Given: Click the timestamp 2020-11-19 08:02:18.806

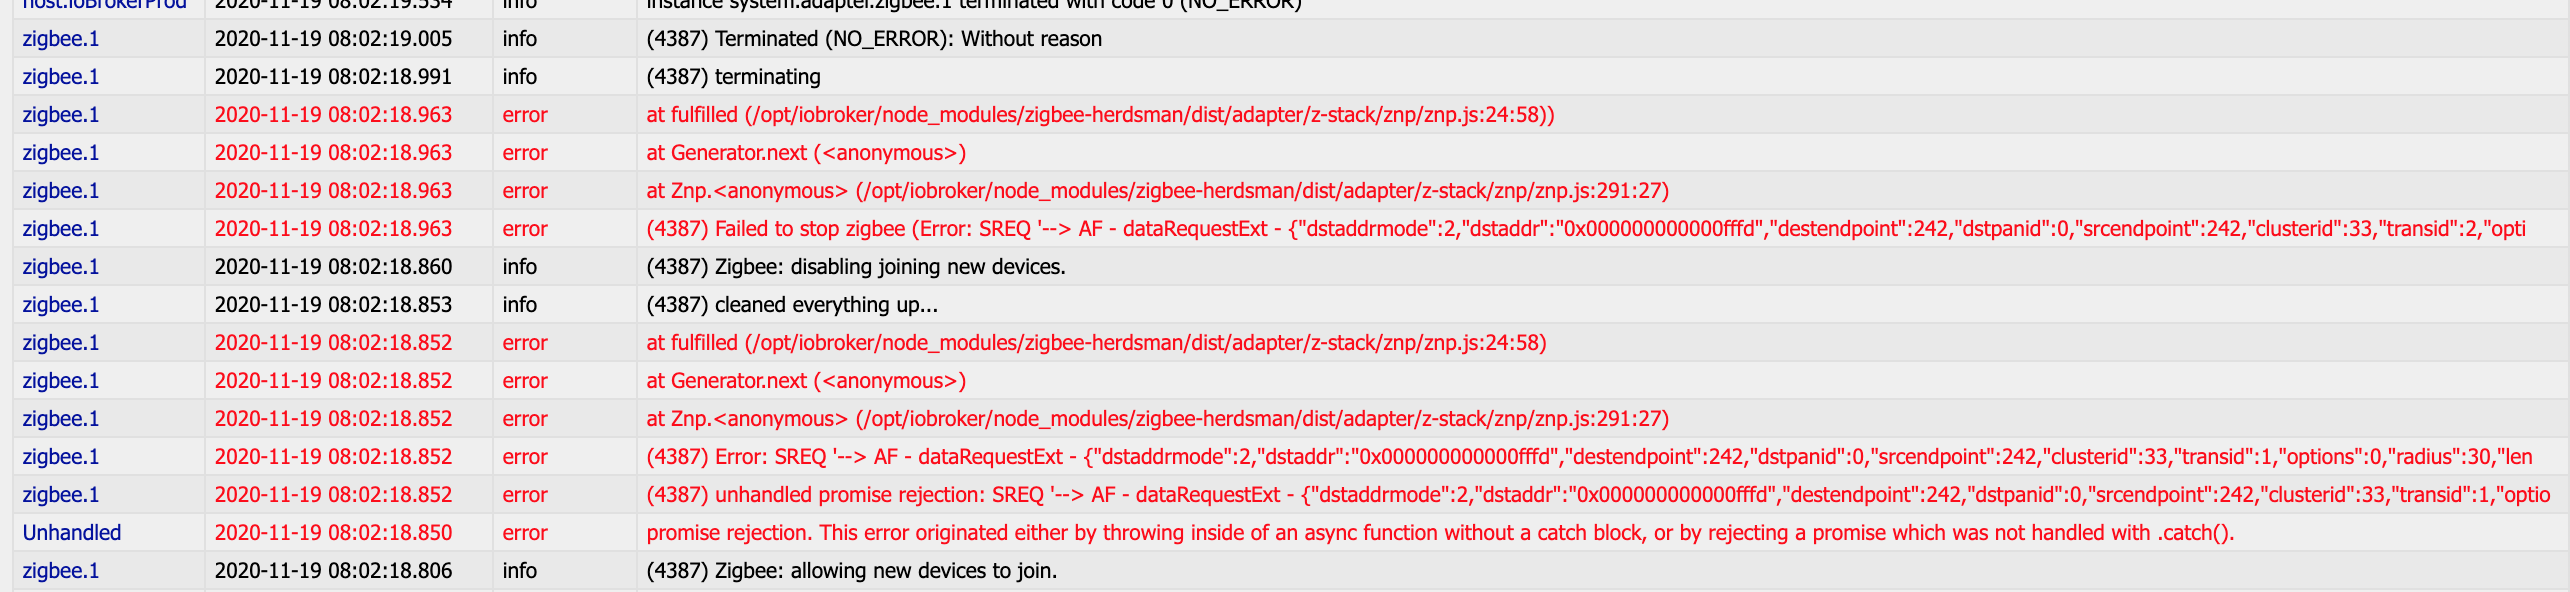Looking at the screenshot, I should point(333,571).
